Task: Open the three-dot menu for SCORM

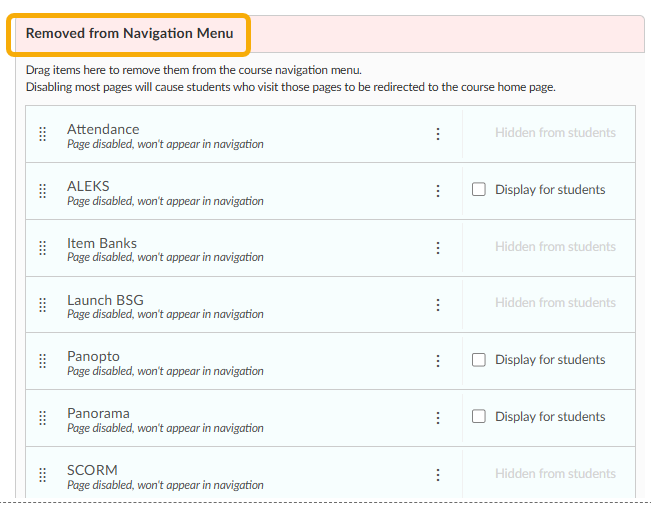Action: tap(438, 475)
